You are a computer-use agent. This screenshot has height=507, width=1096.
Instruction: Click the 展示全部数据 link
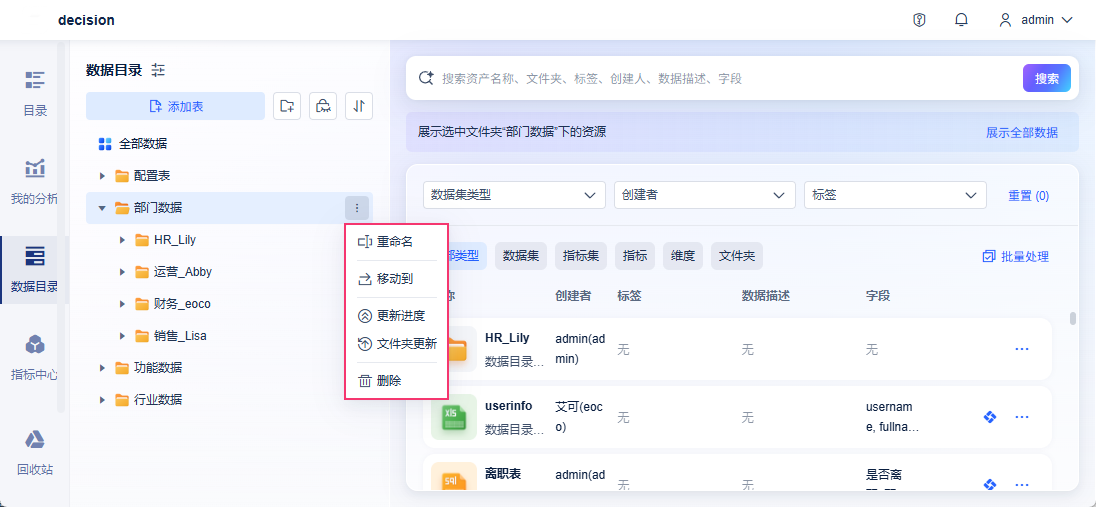coord(1021,132)
